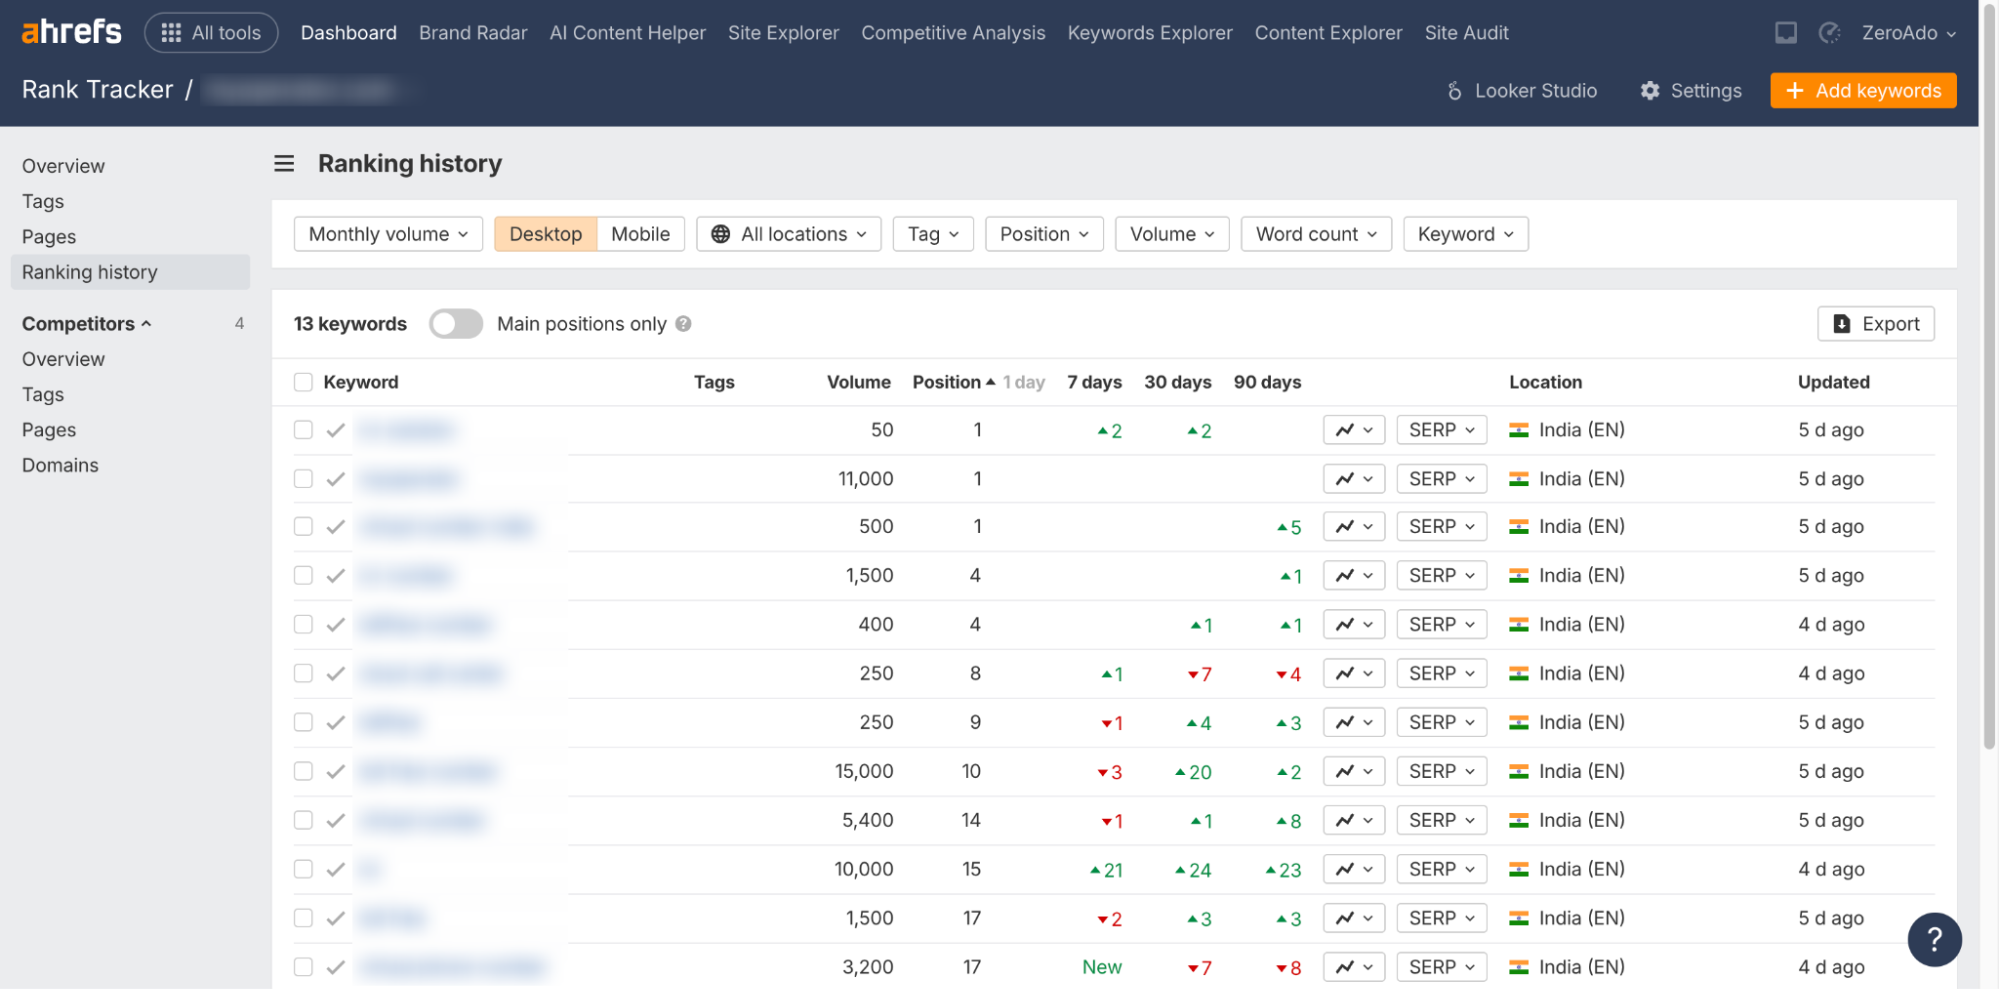Check the row with volume 3,200
Image resolution: width=1999 pixels, height=989 pixels.
[303, 967]
